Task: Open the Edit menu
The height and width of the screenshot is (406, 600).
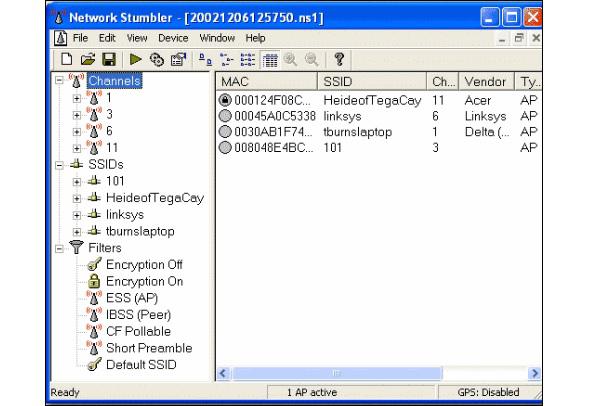Action: [107, 38]
